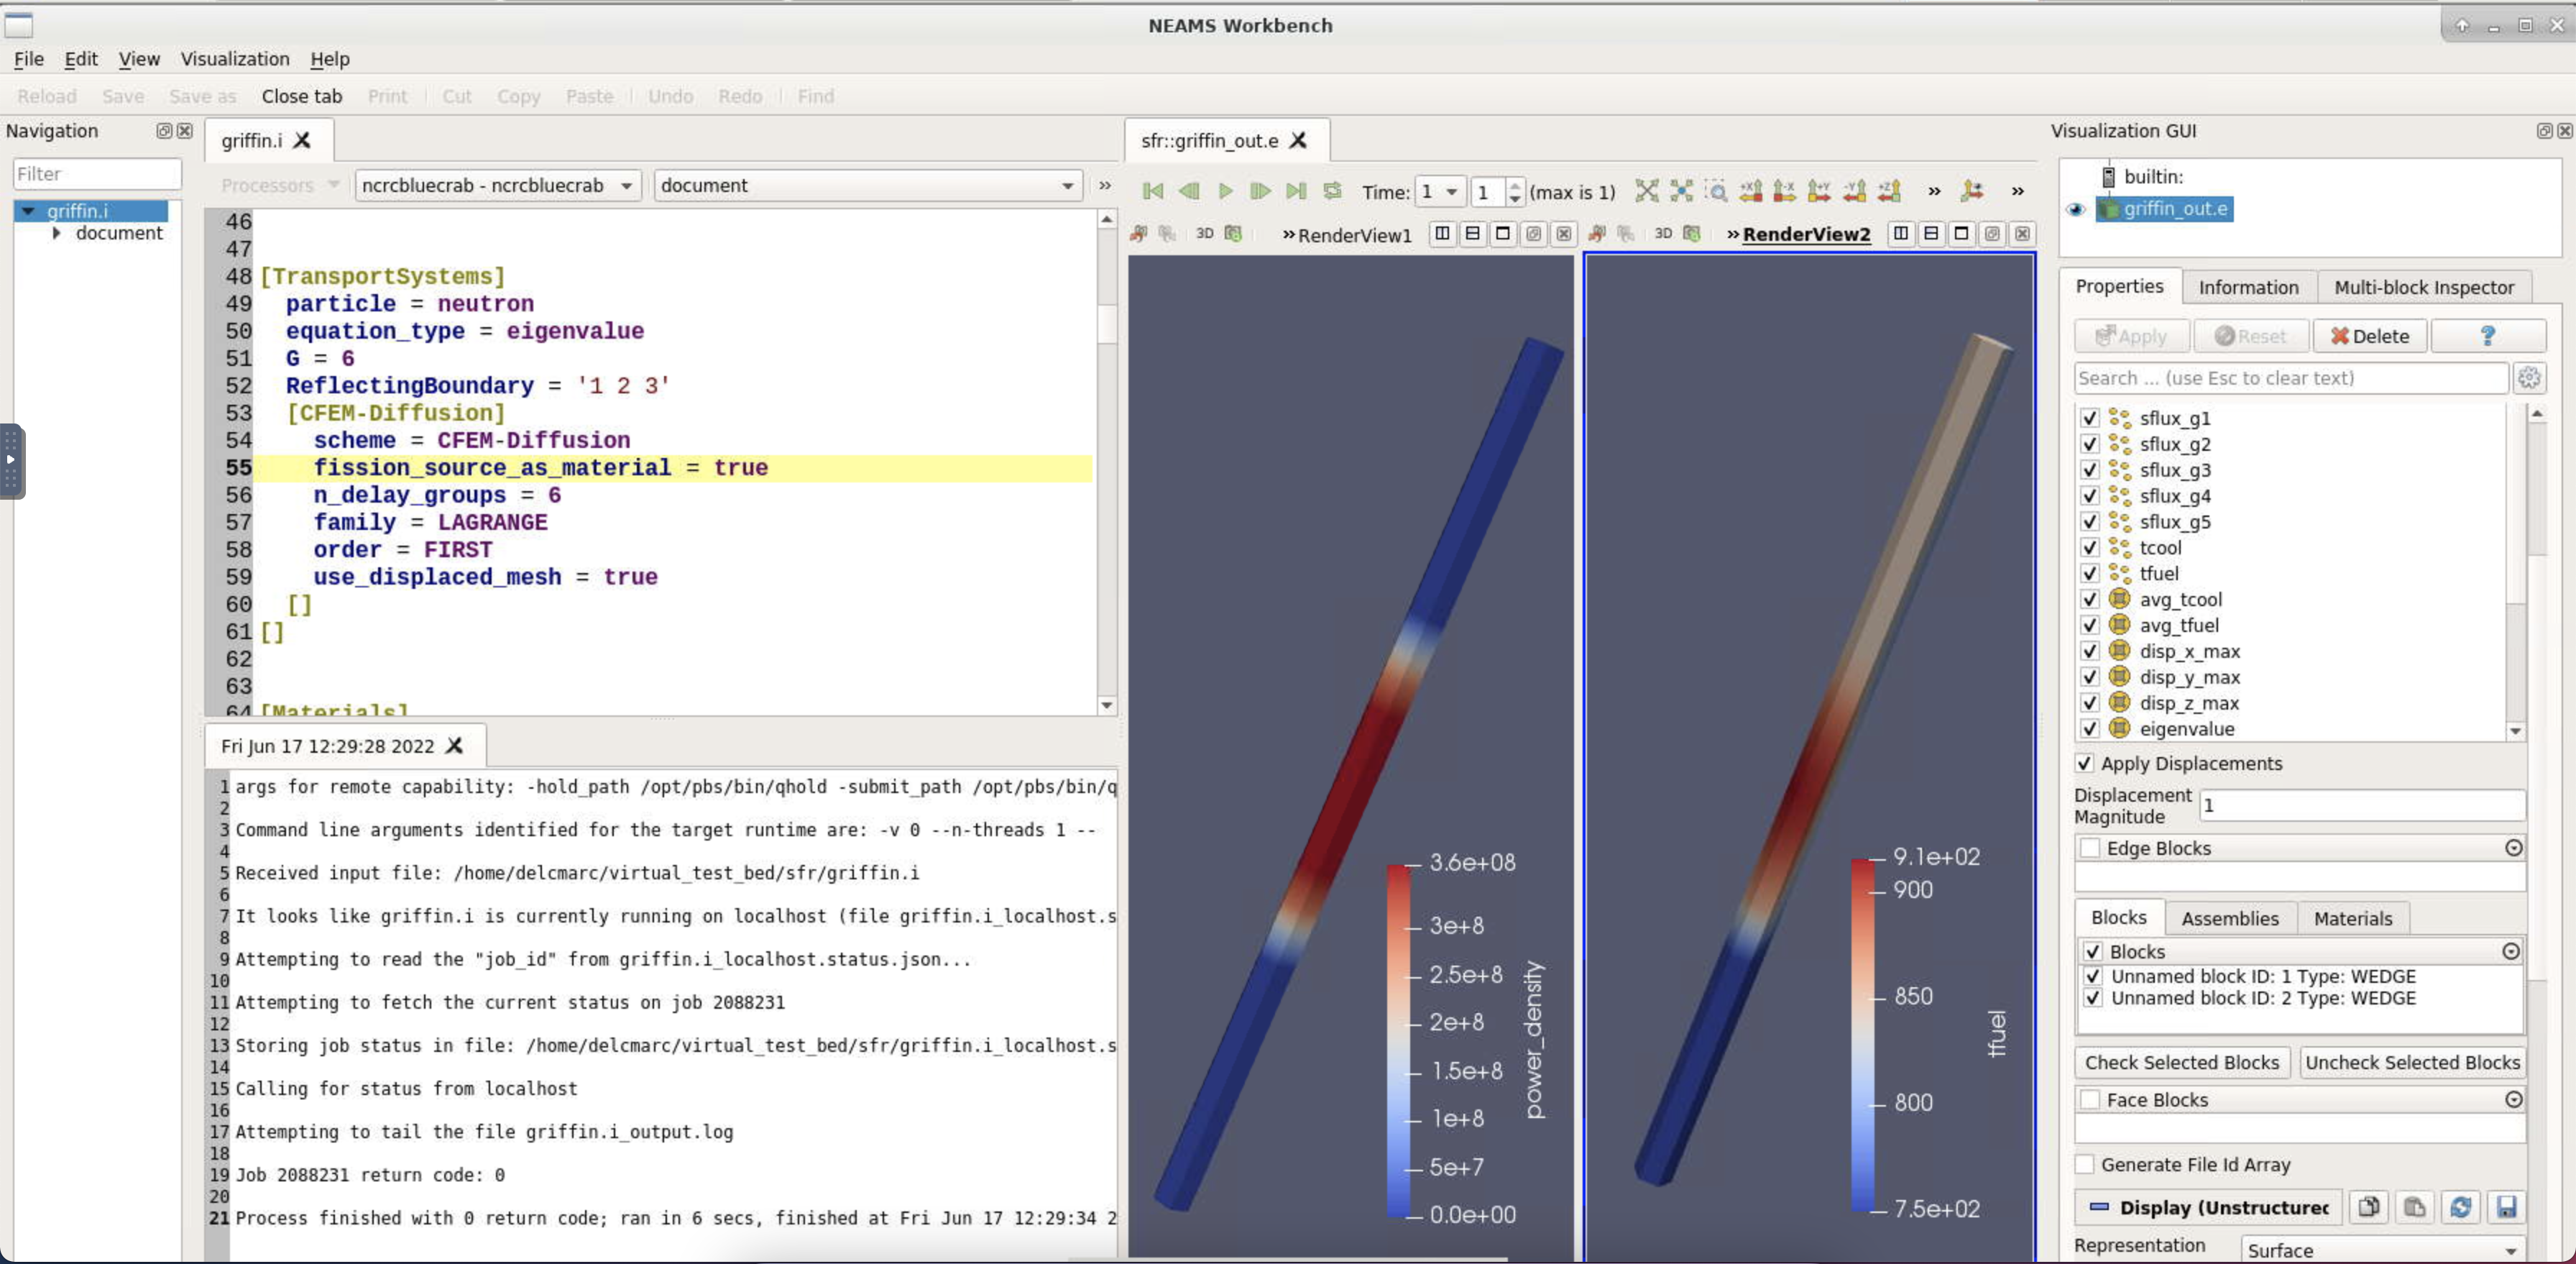Click the Delete button
Viewport: 2576px width, 1264px height.
[x=2370, y=336]
